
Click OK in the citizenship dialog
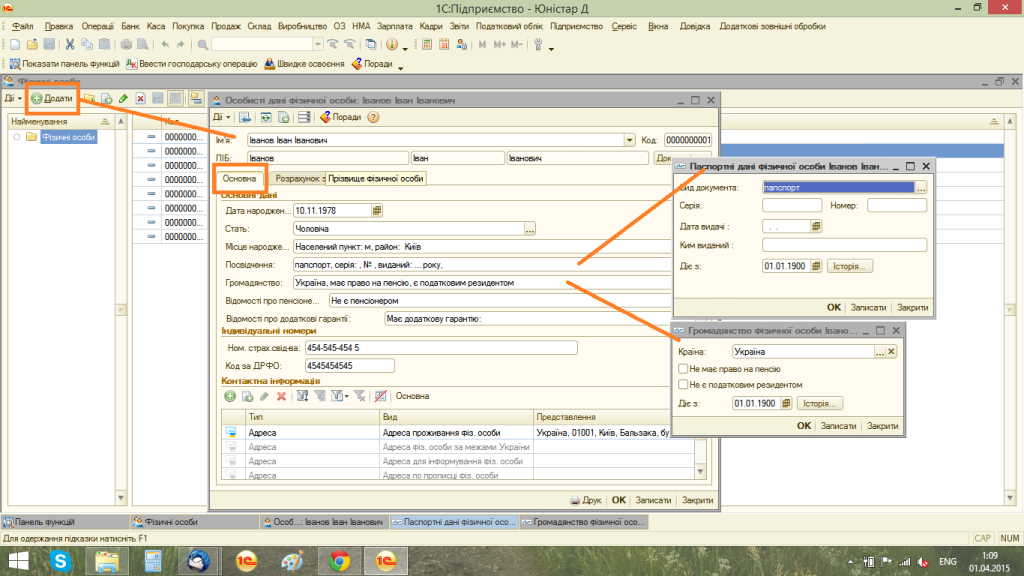804,426
